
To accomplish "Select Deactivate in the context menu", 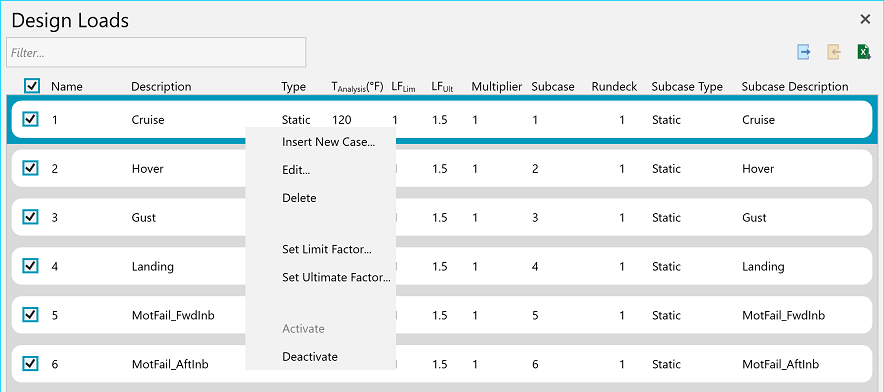I will [x=310, y=357].
